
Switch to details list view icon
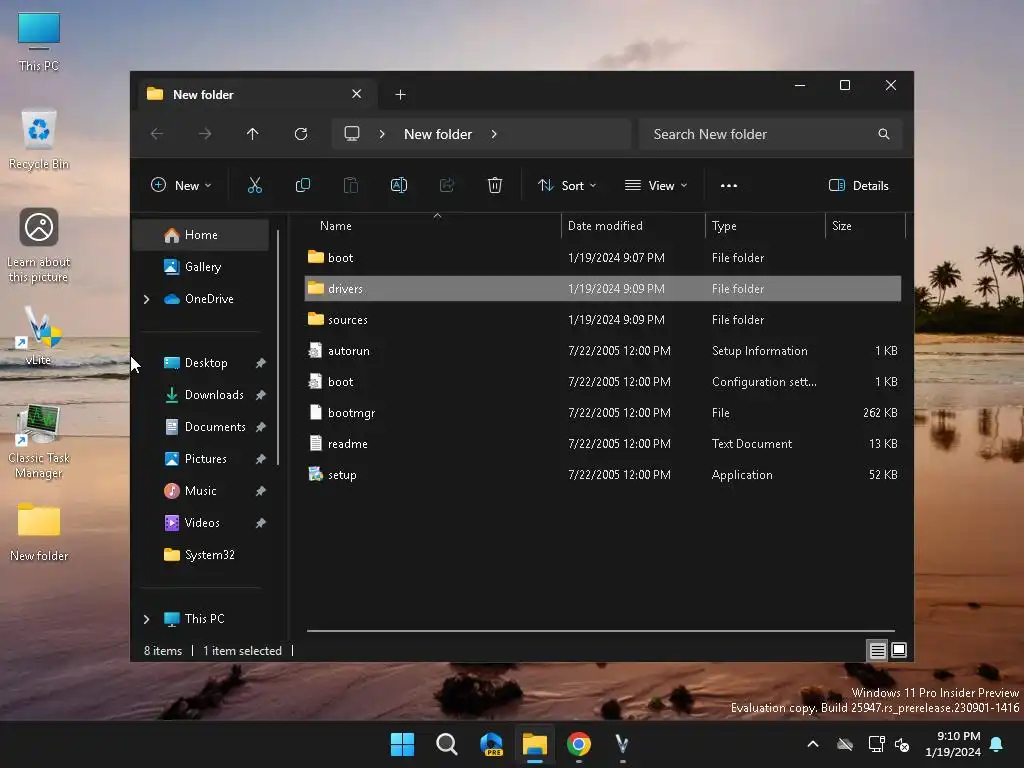click(877, 650)
